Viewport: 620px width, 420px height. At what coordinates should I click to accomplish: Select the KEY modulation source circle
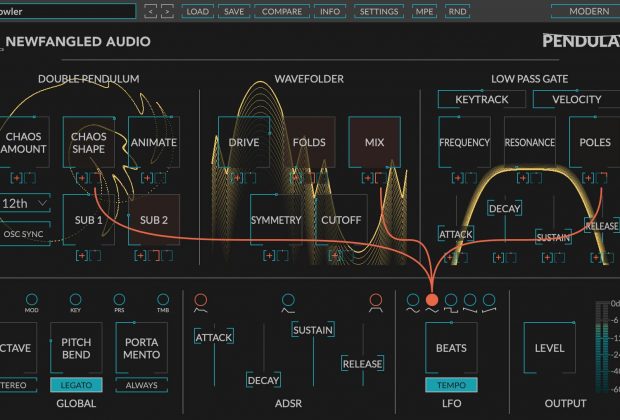click(x=75, y=299)
